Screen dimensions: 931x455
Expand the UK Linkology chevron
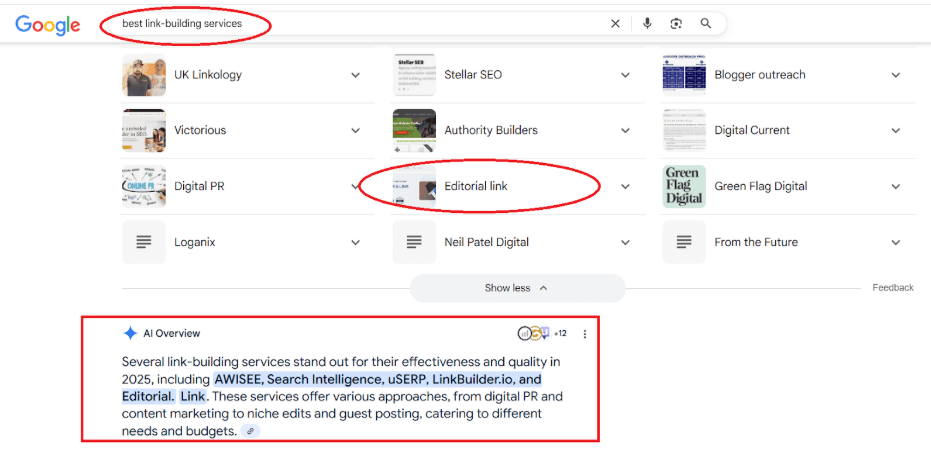[355, 75]
